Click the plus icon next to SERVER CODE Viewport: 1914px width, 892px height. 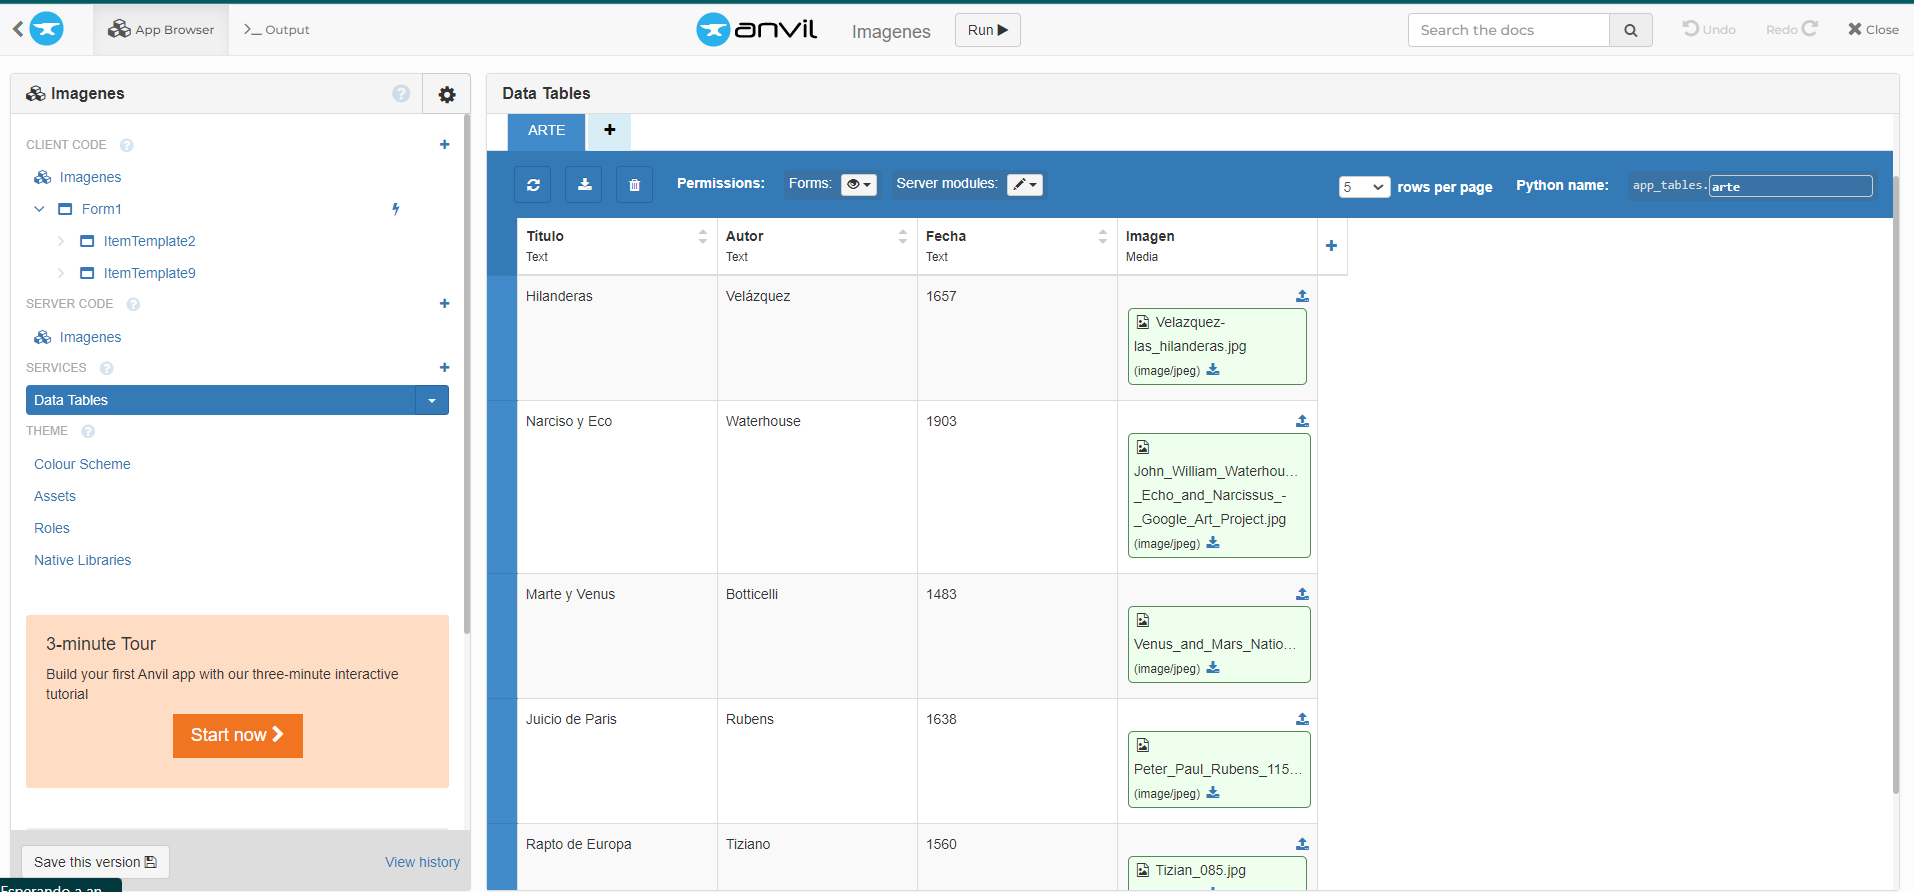(x=445, y=304)
